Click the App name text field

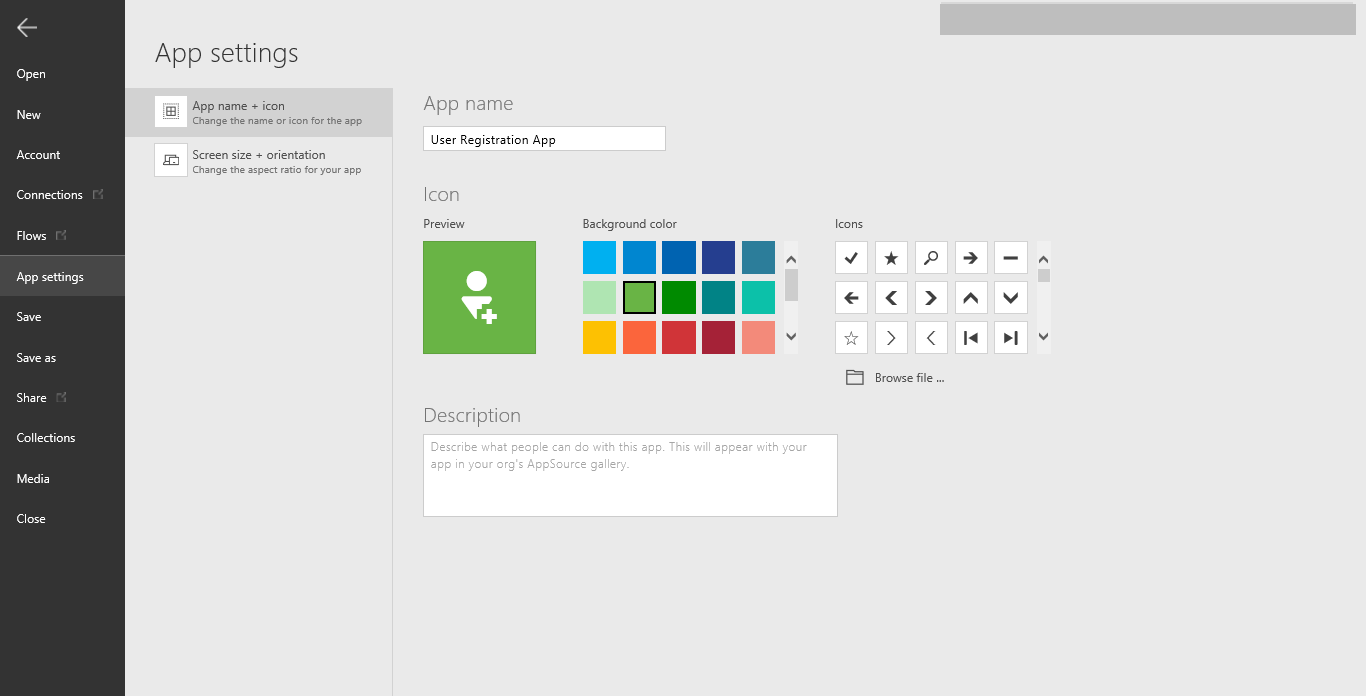pos(544,139)
